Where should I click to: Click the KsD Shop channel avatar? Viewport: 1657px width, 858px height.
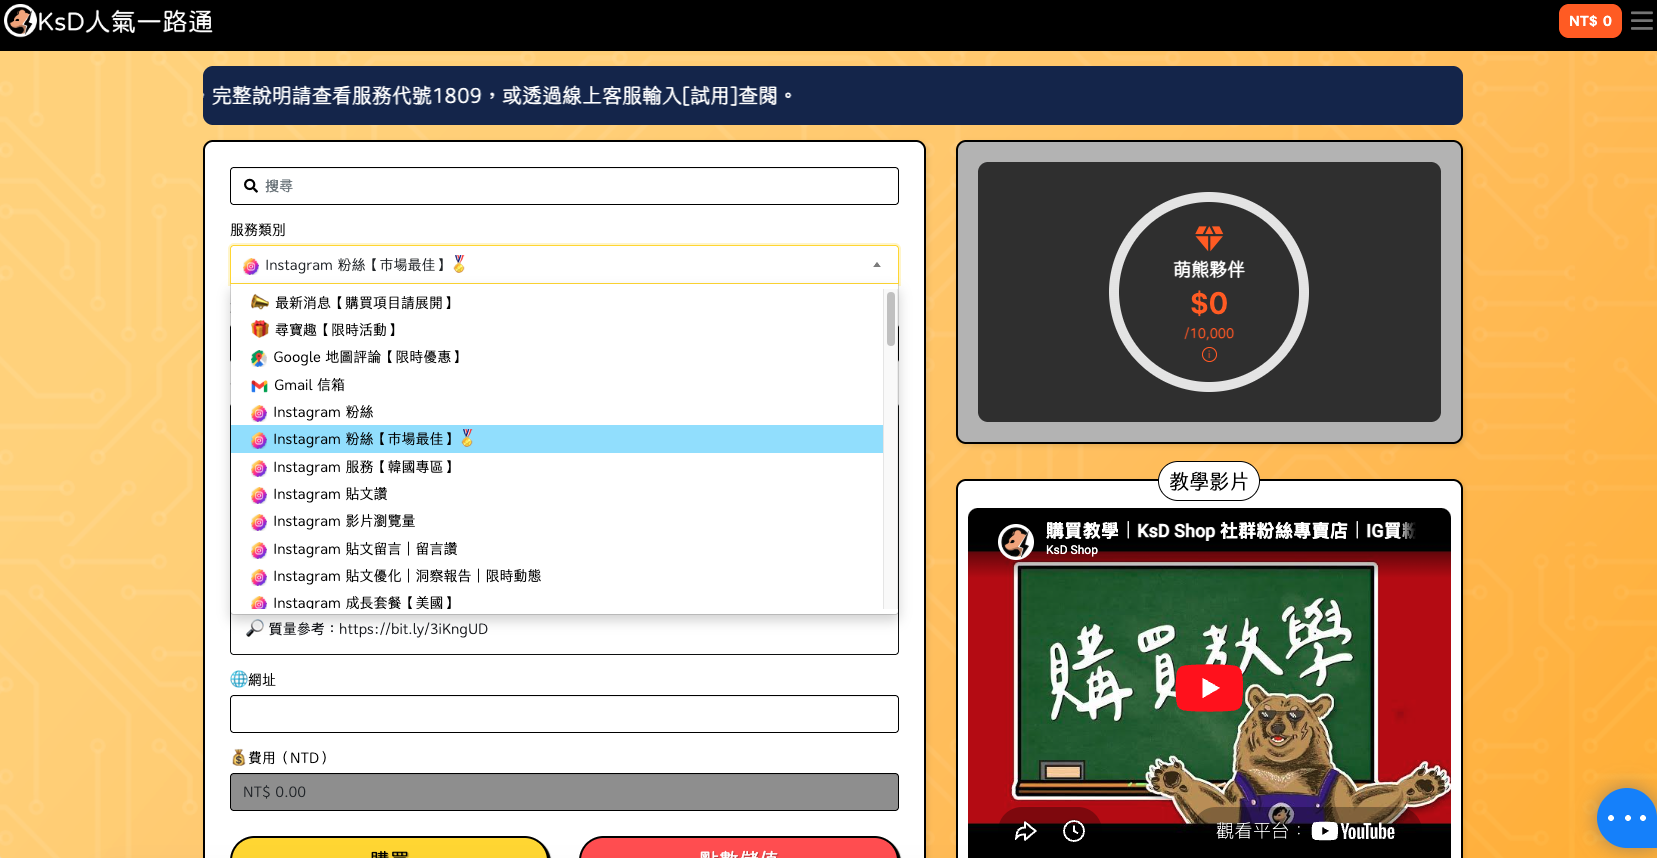click(1016, 541)
